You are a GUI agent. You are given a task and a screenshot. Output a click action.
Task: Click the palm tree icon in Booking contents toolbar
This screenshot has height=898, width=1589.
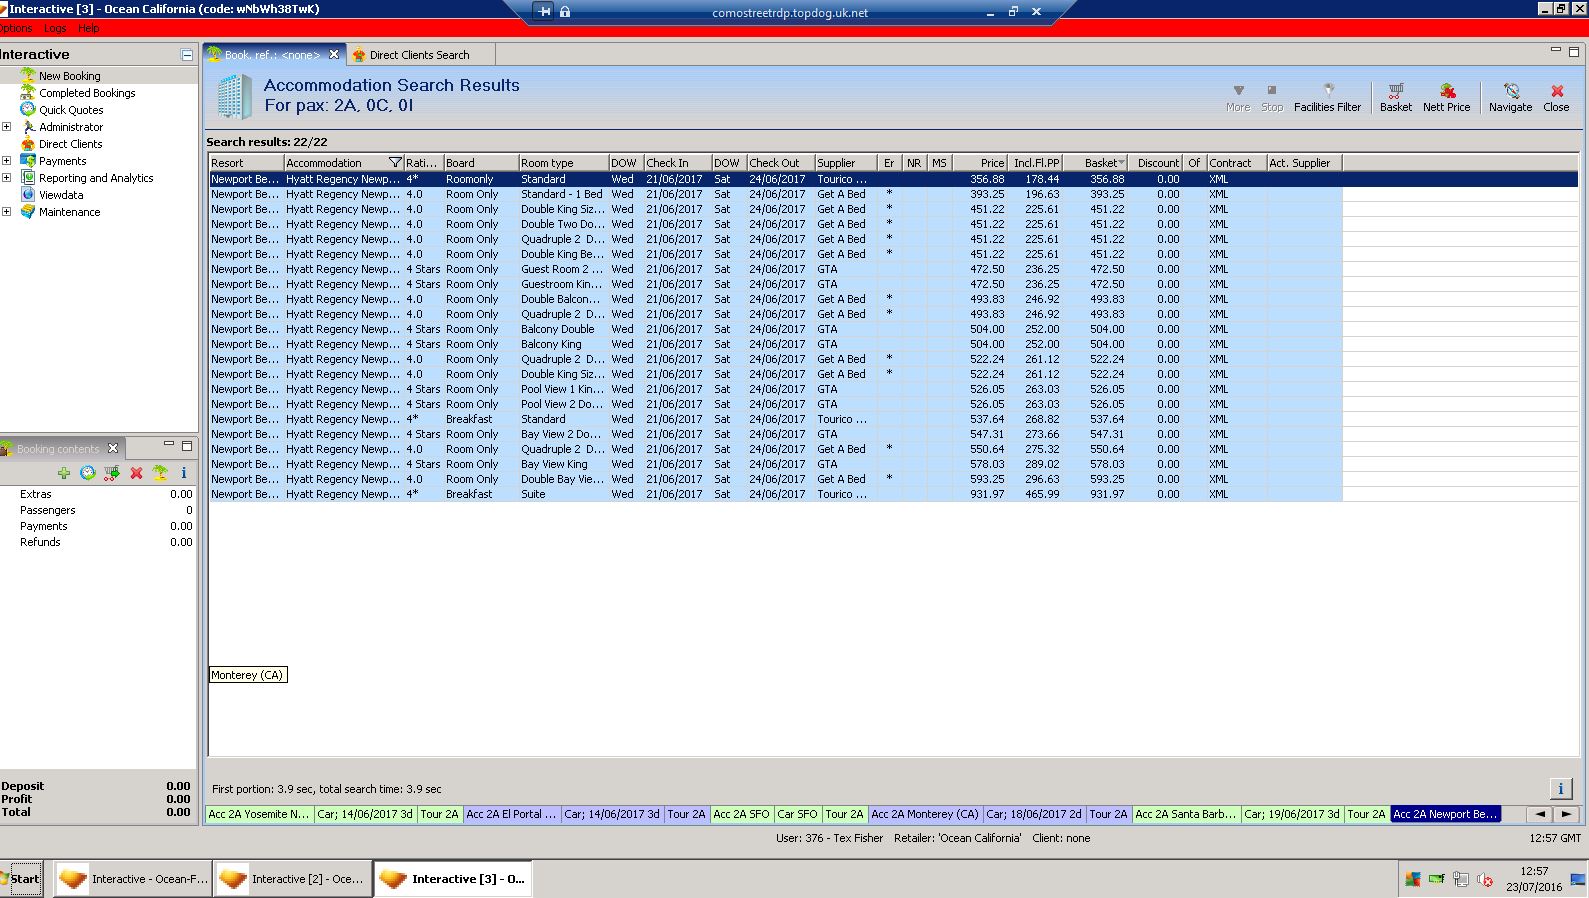pos(160,473)
